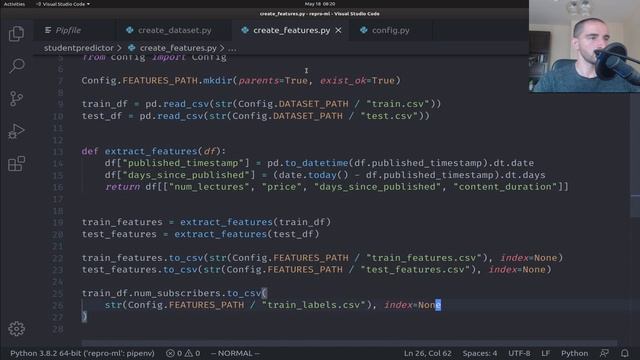640x360 pixels.
Task: Click the clock in the top bar
Action: (x=320, y=4)
